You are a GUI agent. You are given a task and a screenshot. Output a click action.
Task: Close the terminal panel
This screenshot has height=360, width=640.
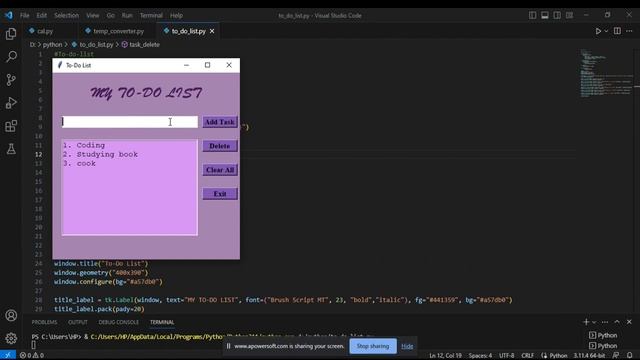(629, 322)
